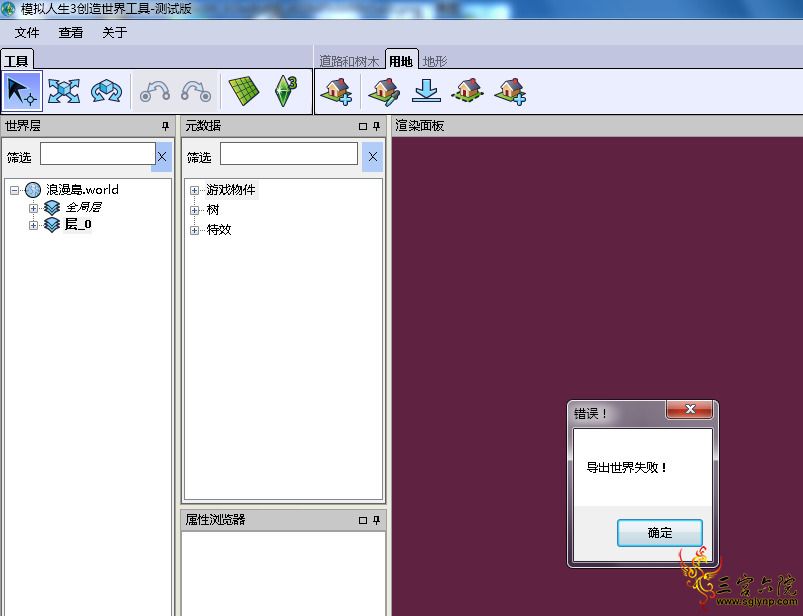The height and width of the screenshot is (616, 803).
Task: Click the layer stack icon beside 层_0
Action: coord(52,224)
